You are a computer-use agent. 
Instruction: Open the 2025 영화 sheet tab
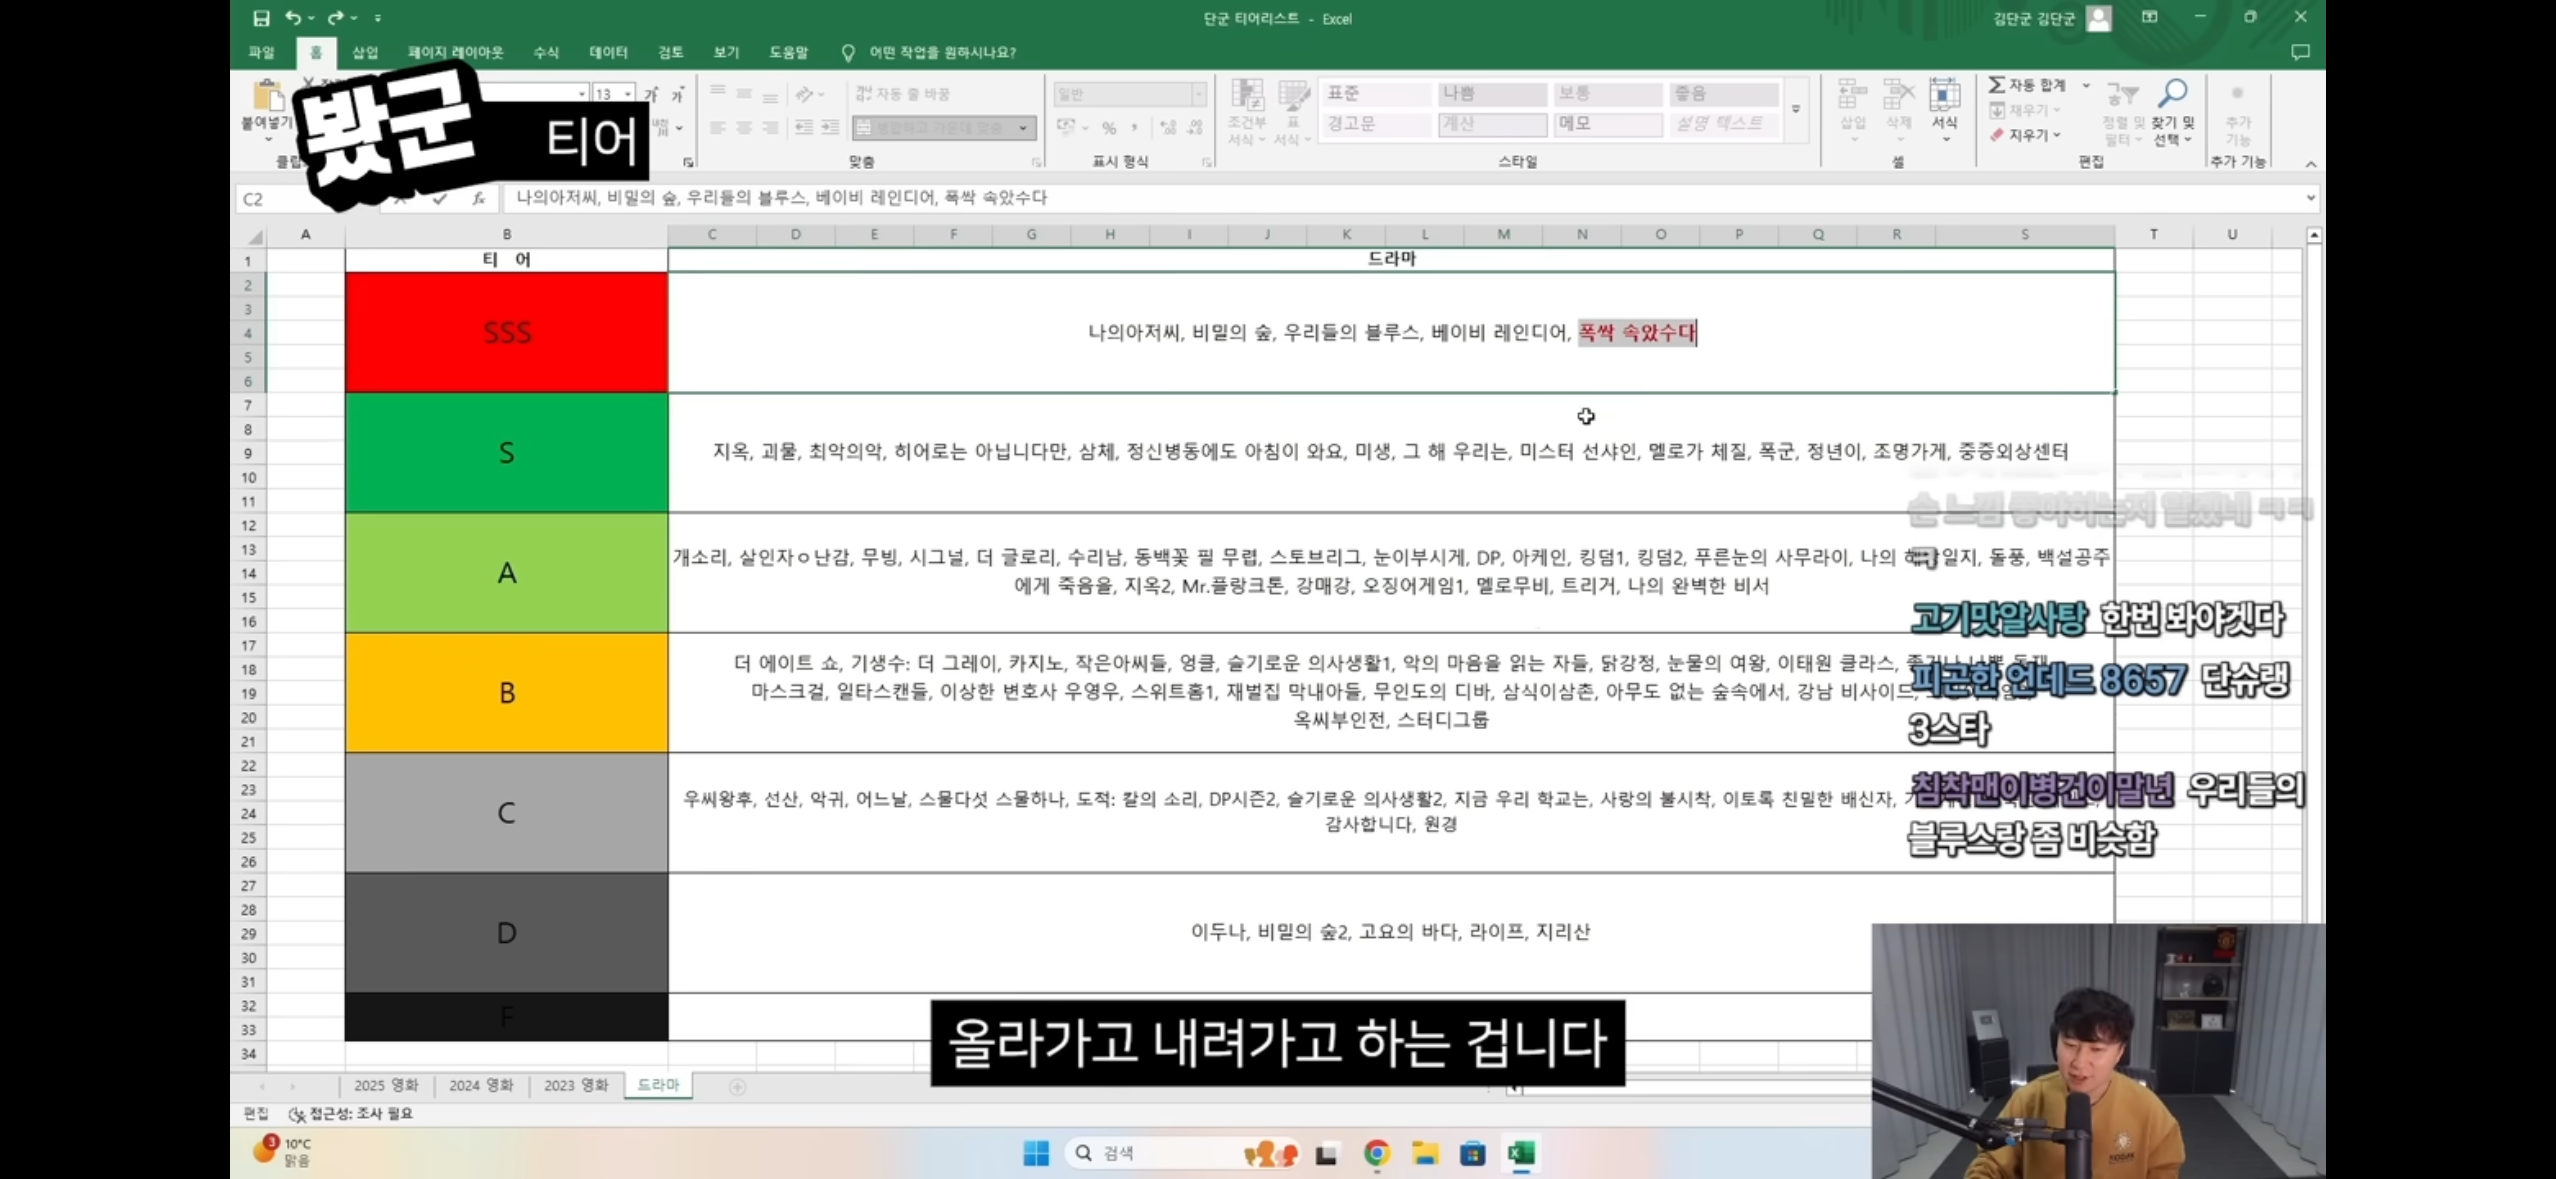point(386,1085)
